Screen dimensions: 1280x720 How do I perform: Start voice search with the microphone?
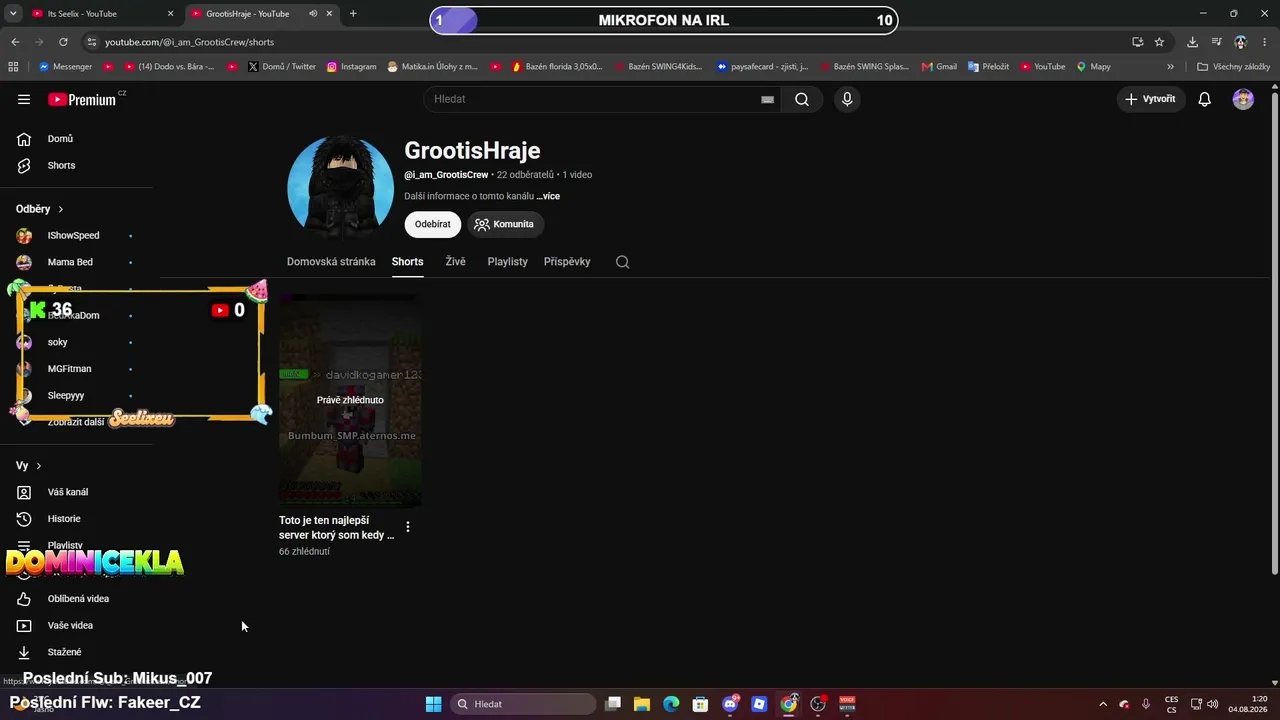847,99
